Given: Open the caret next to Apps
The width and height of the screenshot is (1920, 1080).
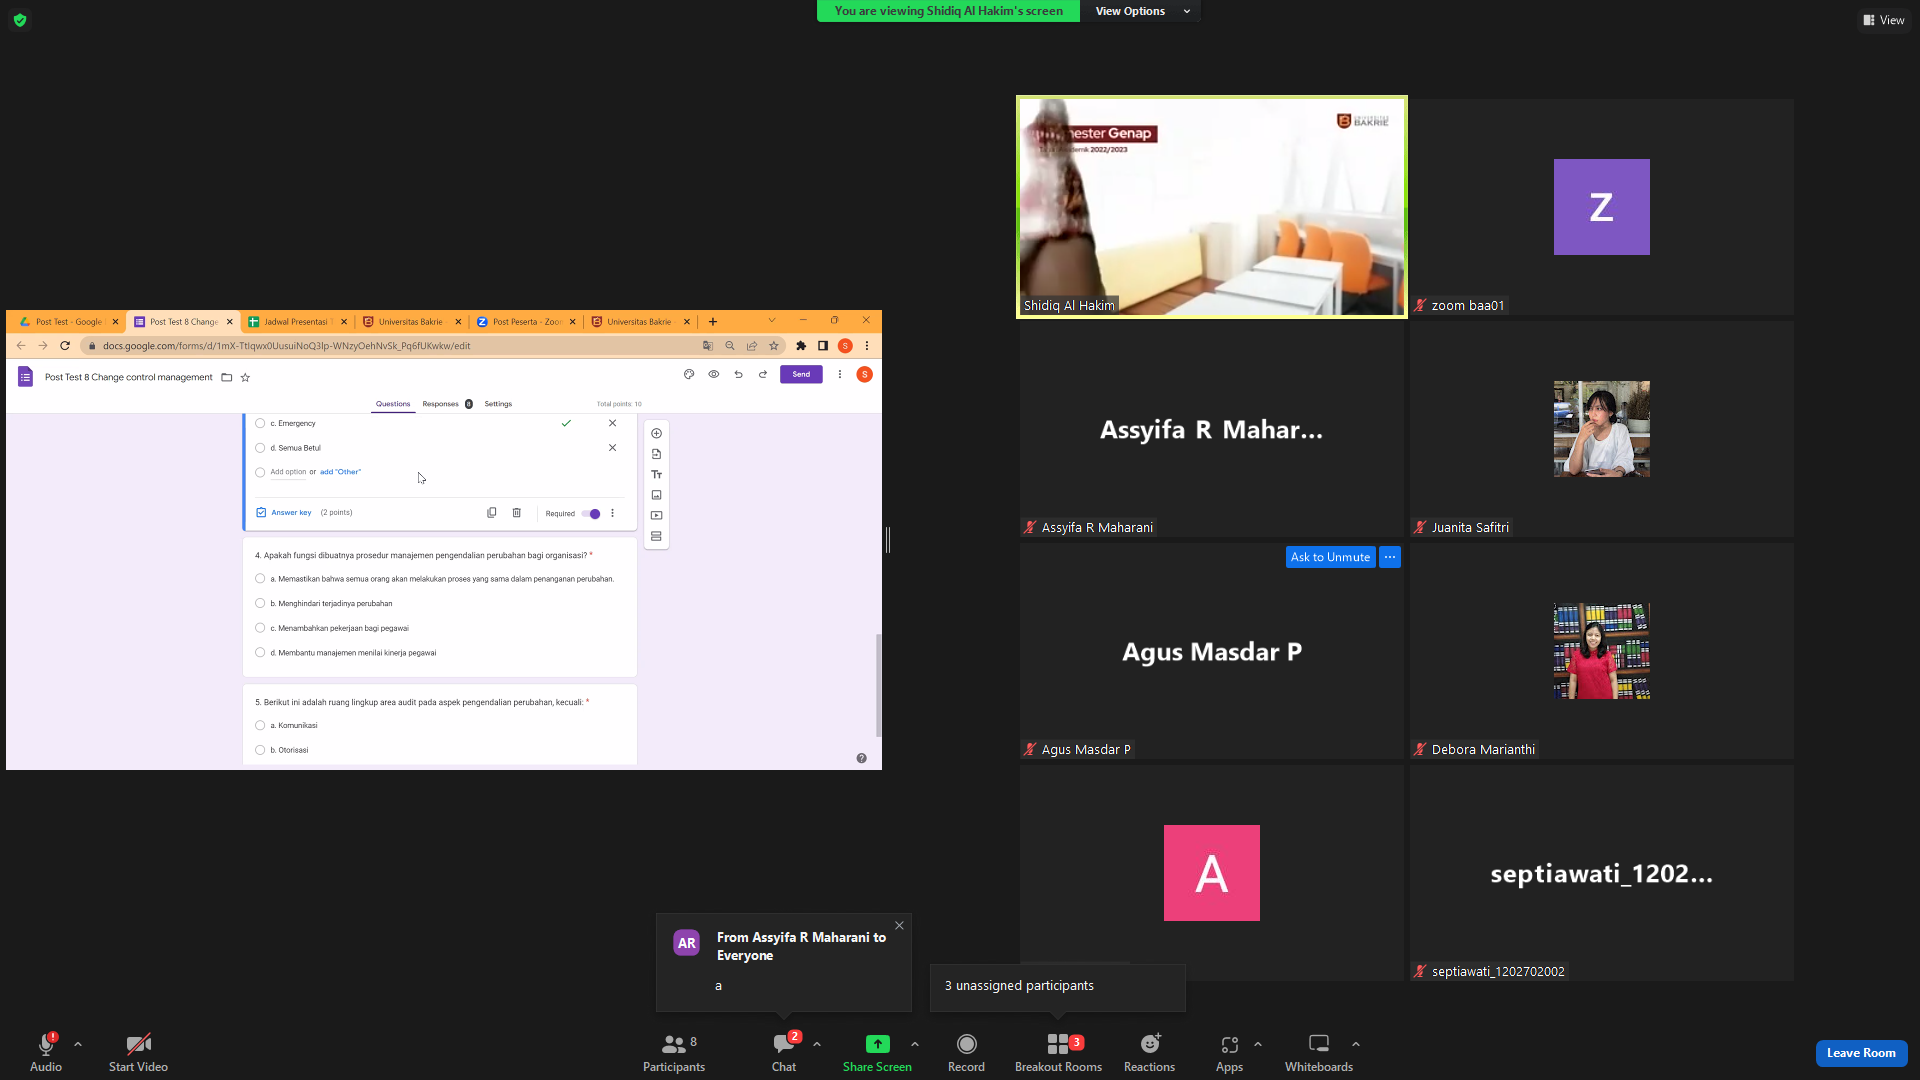Looking at the screenshot, I should pos(1258,1044).
